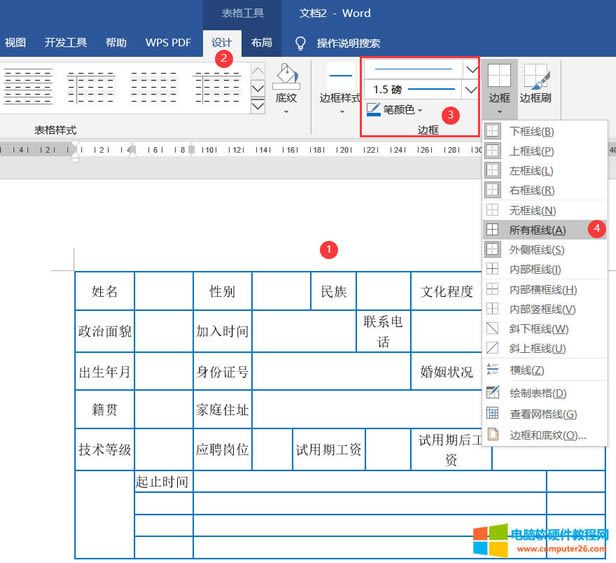Select Draw Table (绘制表格) from the menu
Image resolution: width=616 pixels, height=563 pixels.
coord(538,393)
